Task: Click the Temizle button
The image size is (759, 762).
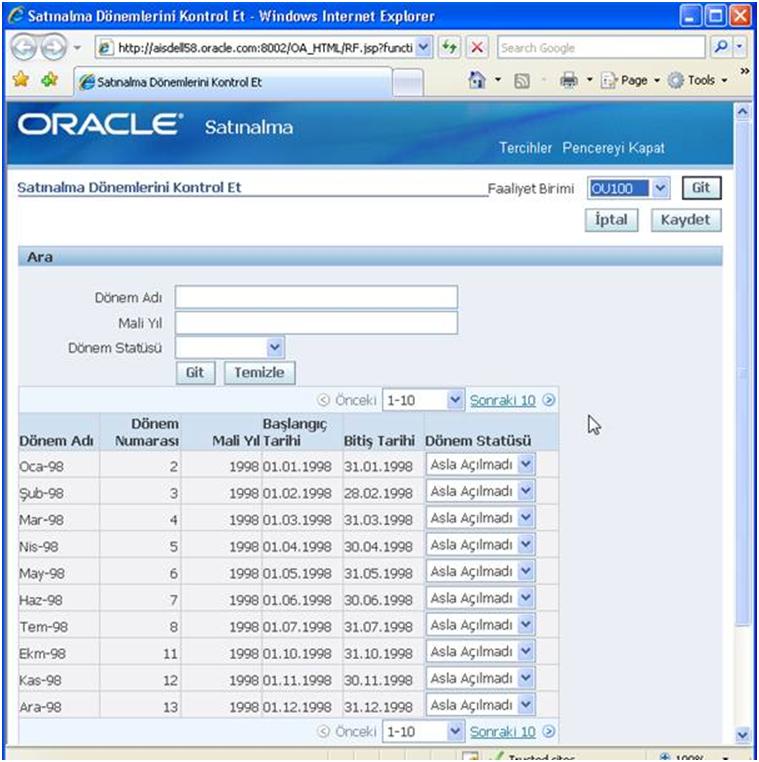Action: click(259, 372)
